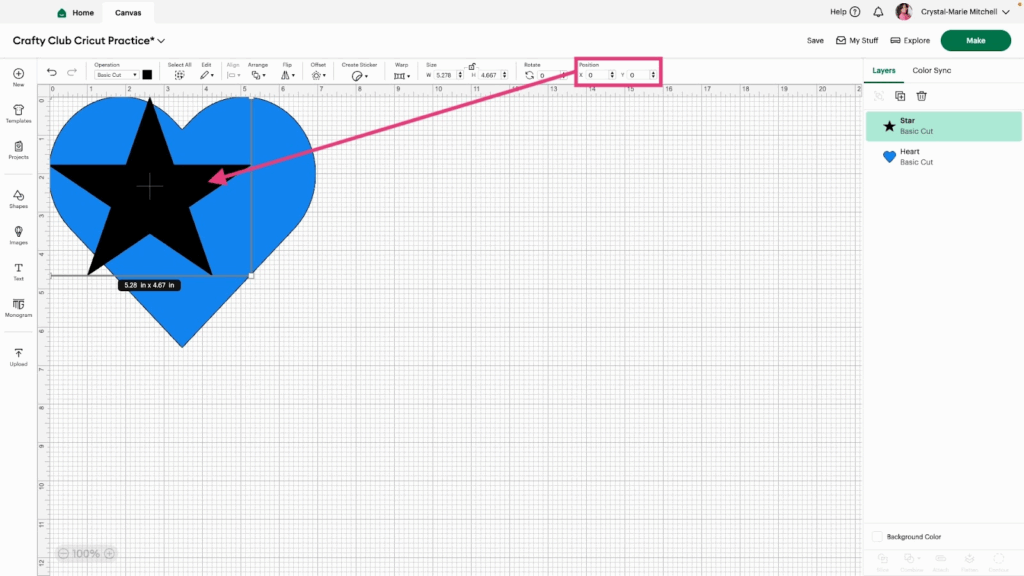Click the Attach tool
Screen dimensions: 1024x576
tap(940, 562)
